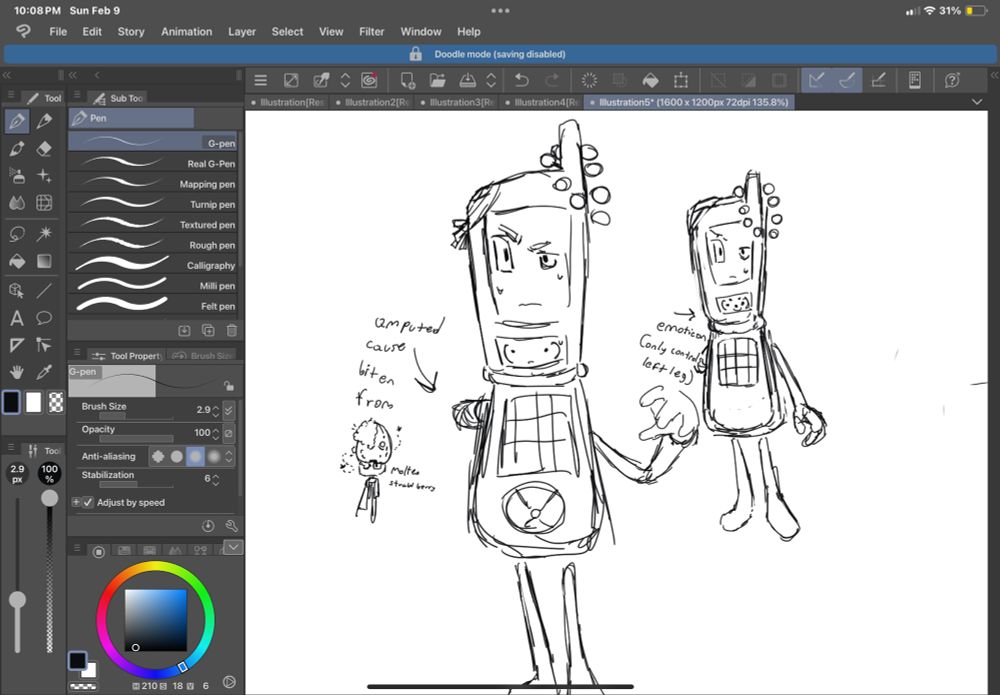Open the Stabilization value stepper

coord(216,479)
